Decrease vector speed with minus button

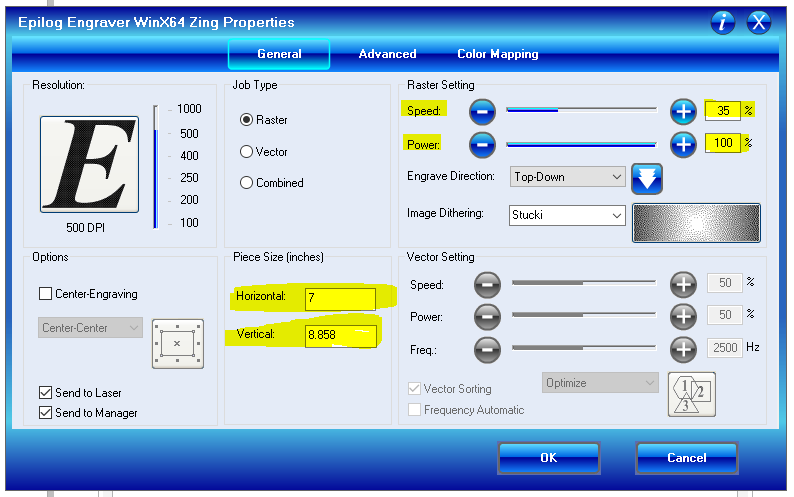pos(487,285)
